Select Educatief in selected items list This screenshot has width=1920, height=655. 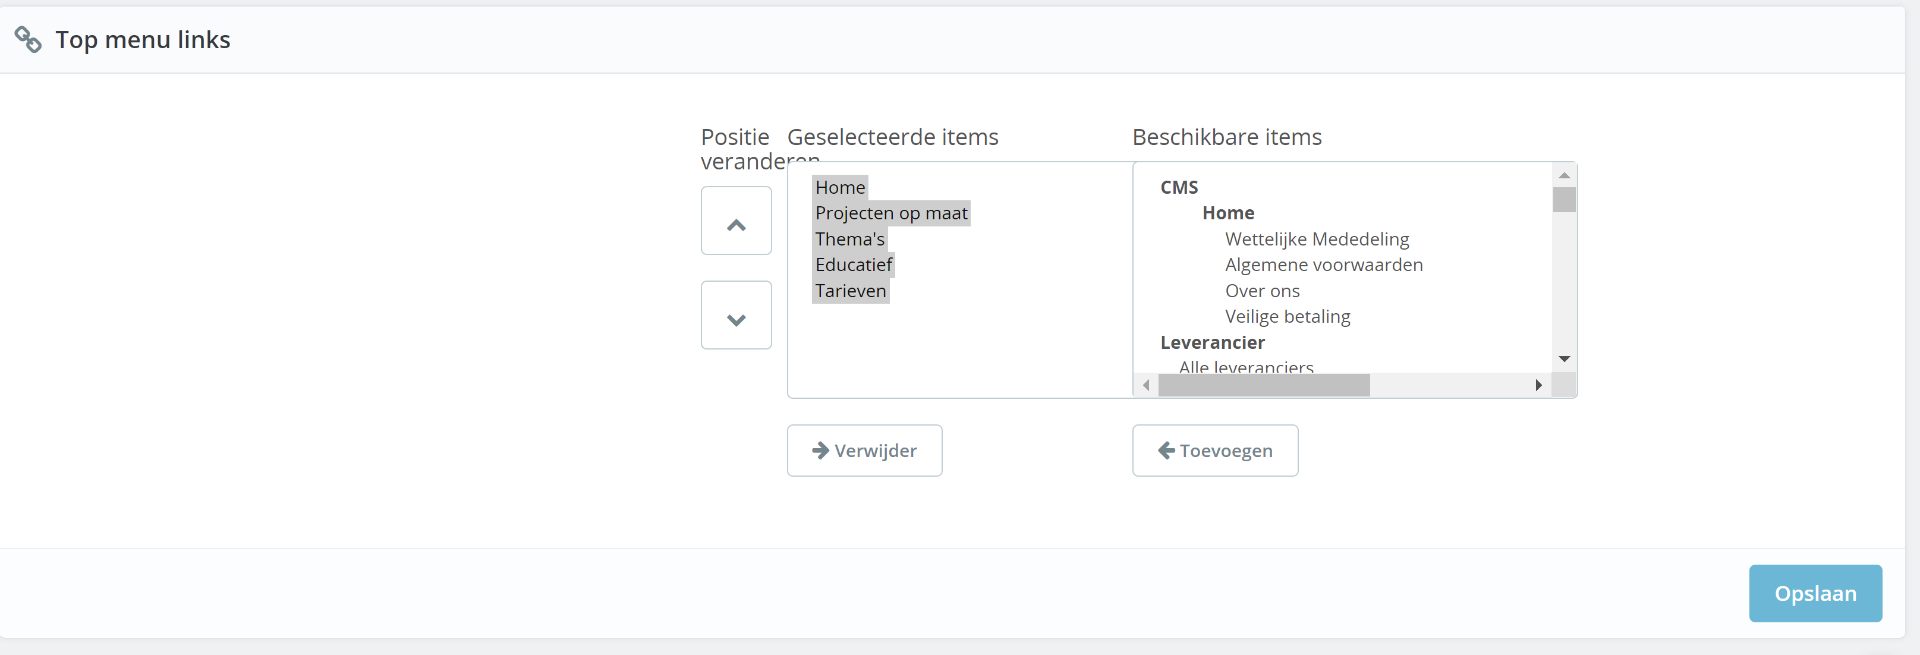point(854,265)
